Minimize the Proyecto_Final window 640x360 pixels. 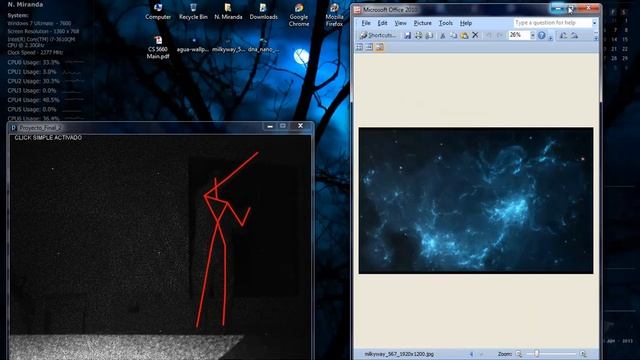pyautogui.click(x=270, y=126)
